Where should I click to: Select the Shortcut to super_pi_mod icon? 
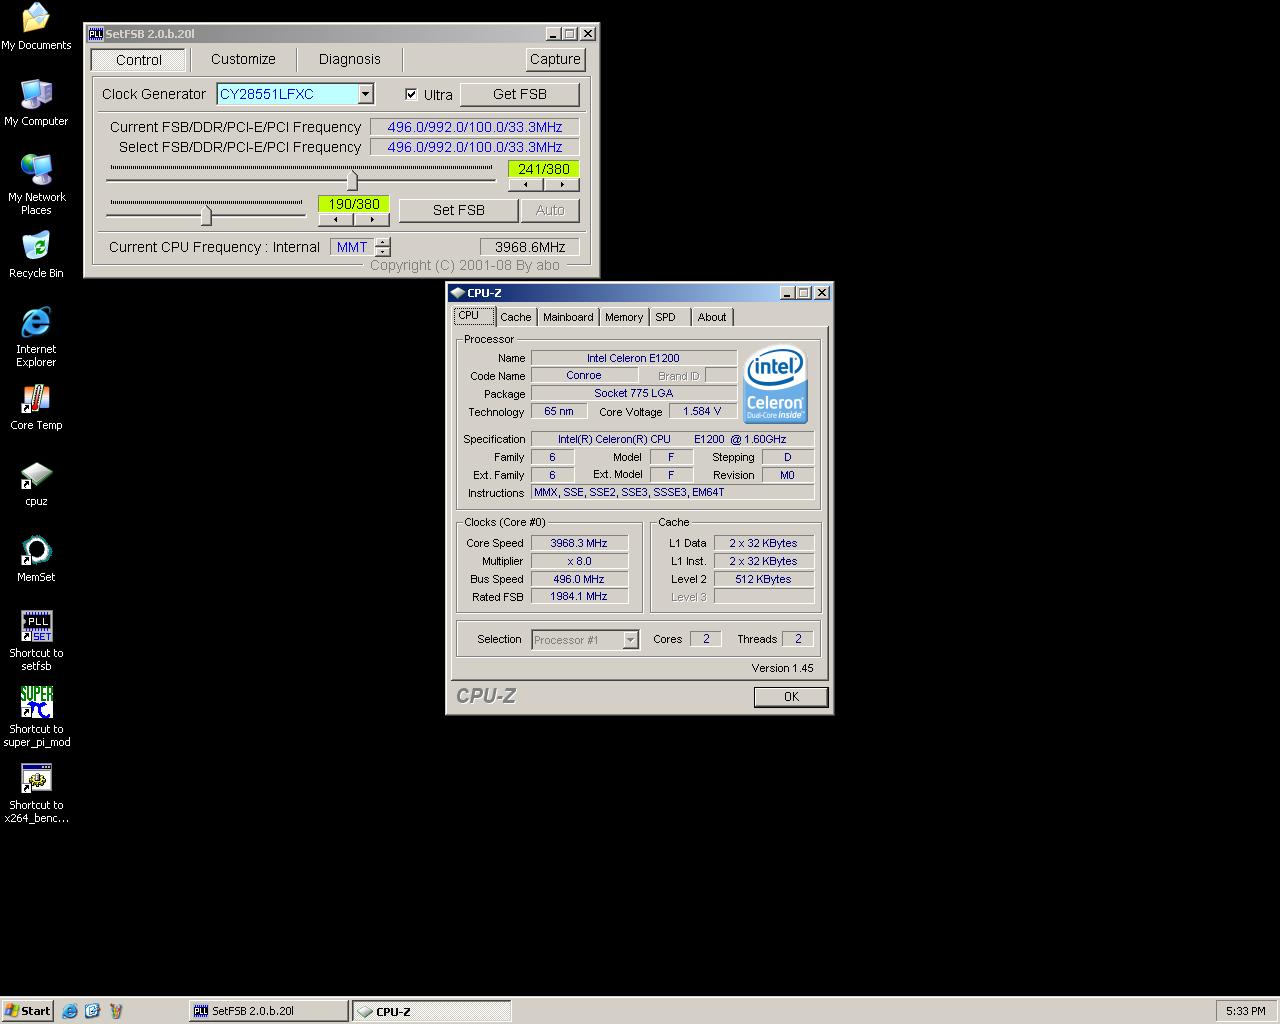(36, 717)
